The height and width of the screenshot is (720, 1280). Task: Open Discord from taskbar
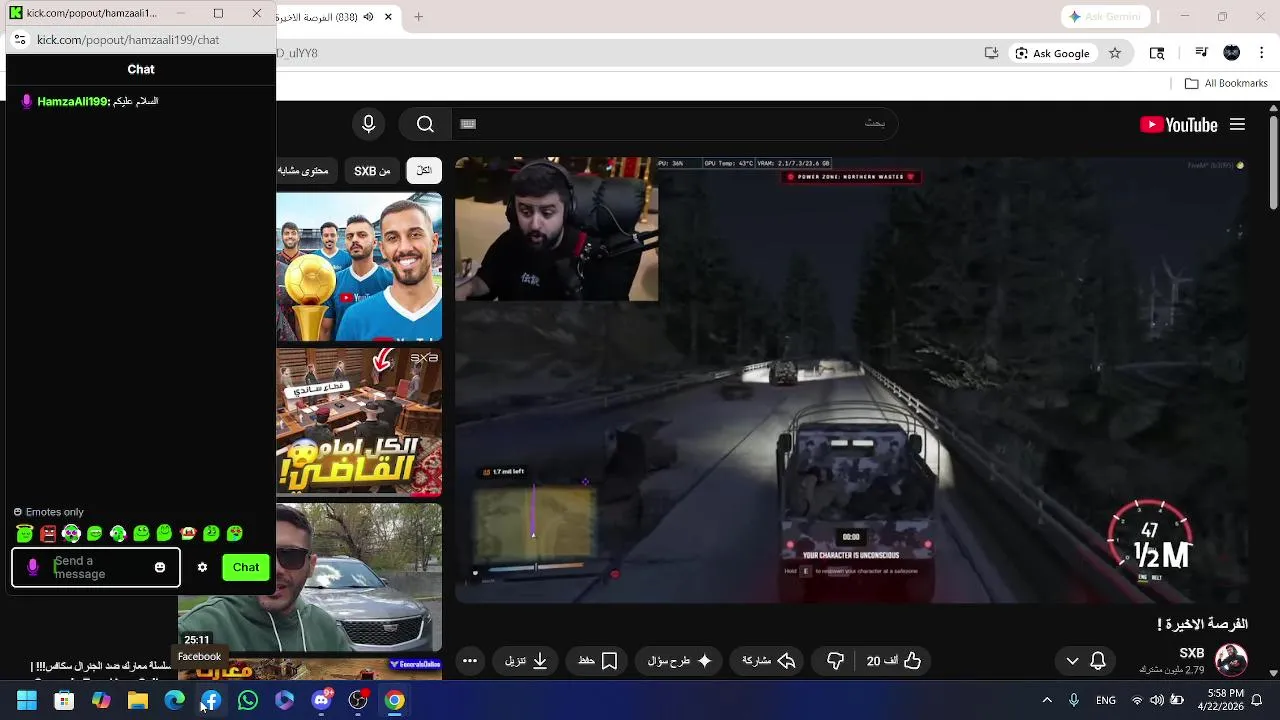[321, 700]
